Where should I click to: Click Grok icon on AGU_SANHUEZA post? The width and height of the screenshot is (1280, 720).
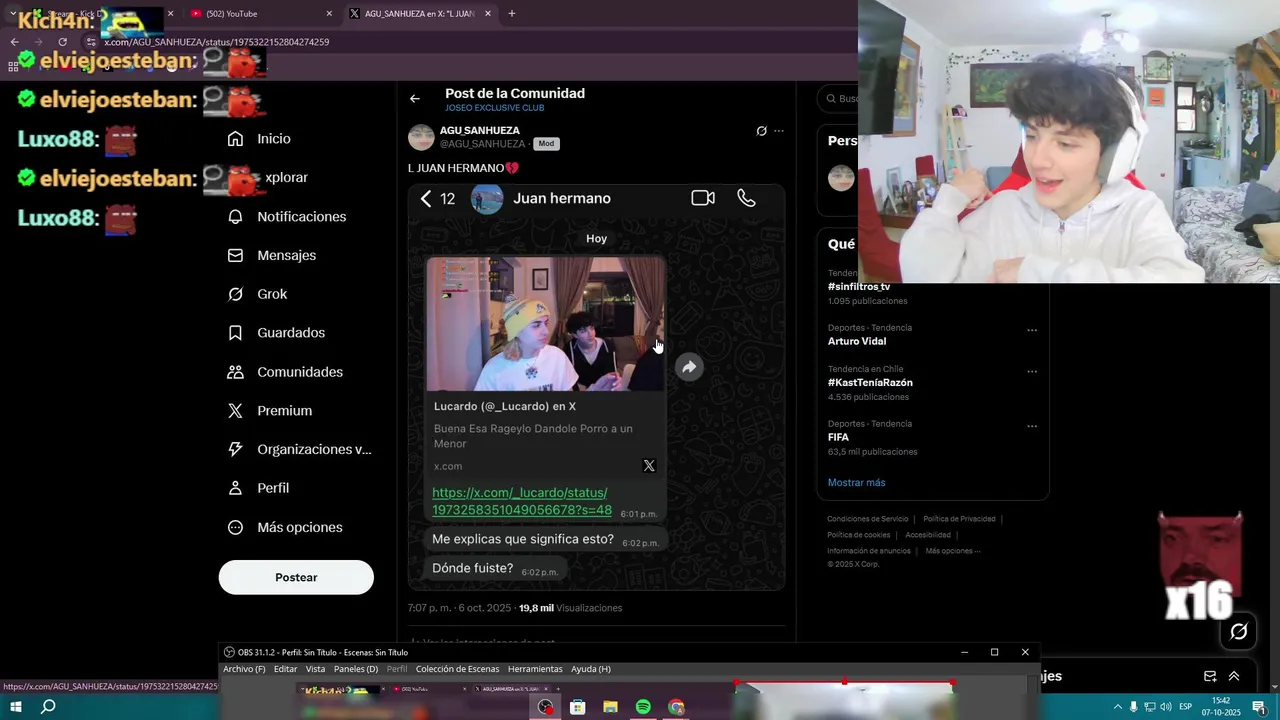[761, 131]
